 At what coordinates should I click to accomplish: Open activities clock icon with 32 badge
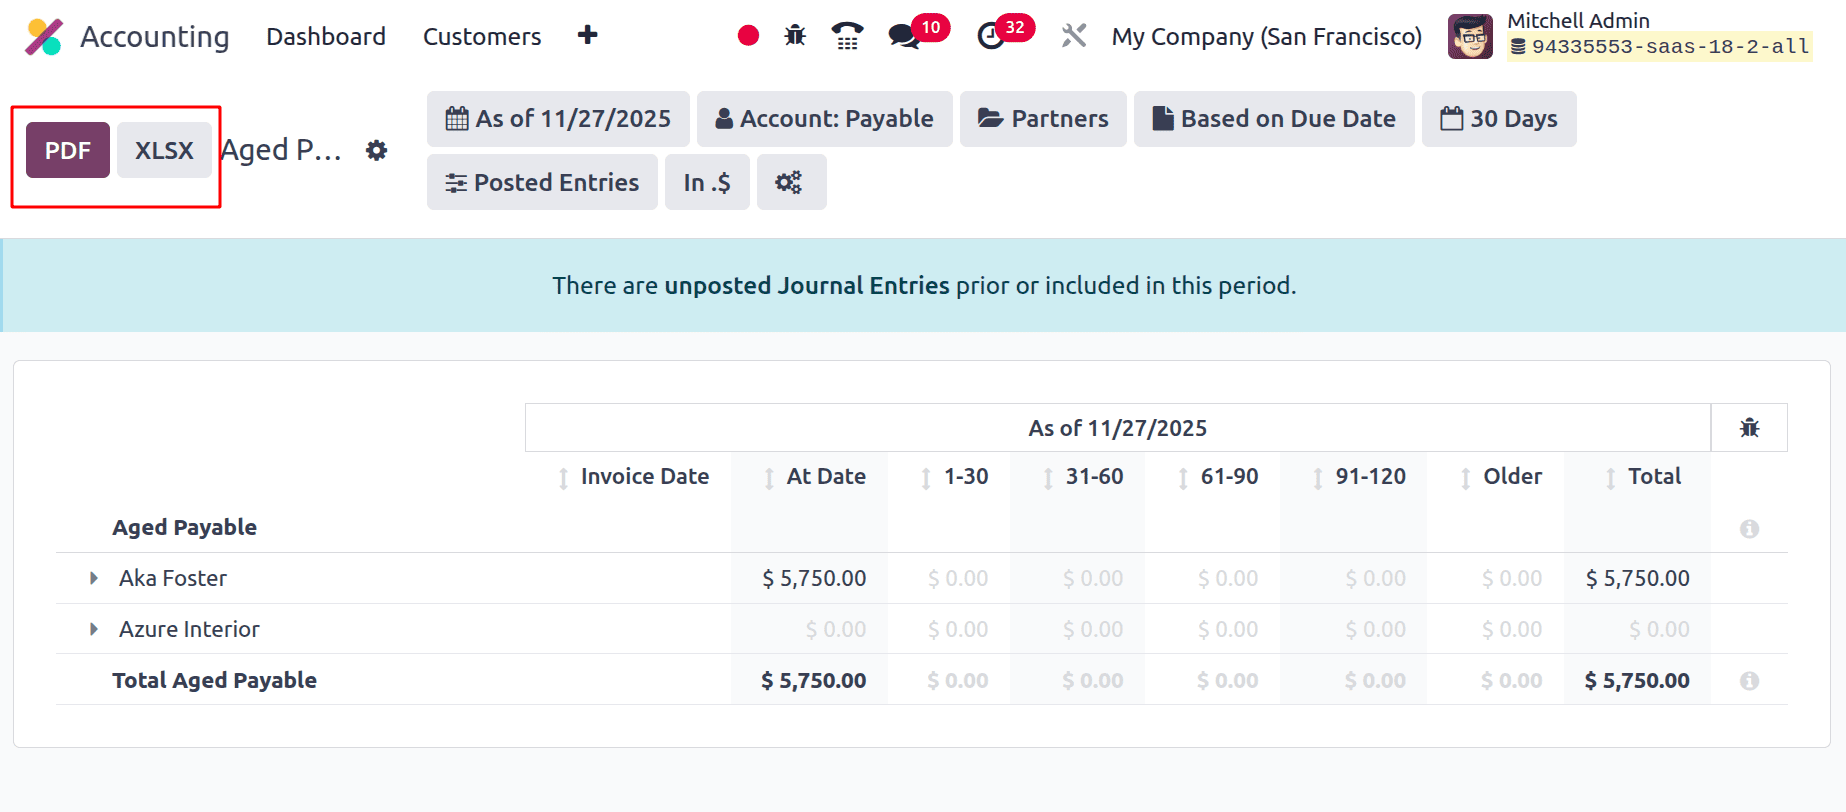tap(1004, 33)
